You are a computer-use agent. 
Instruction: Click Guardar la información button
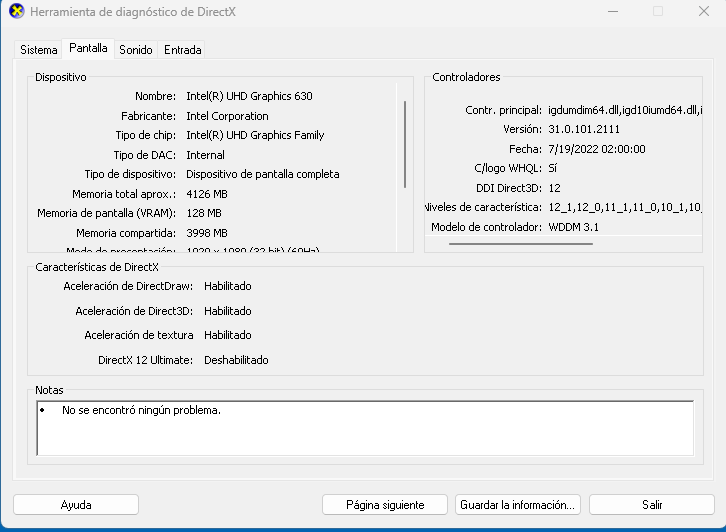(x=518, y=505)
